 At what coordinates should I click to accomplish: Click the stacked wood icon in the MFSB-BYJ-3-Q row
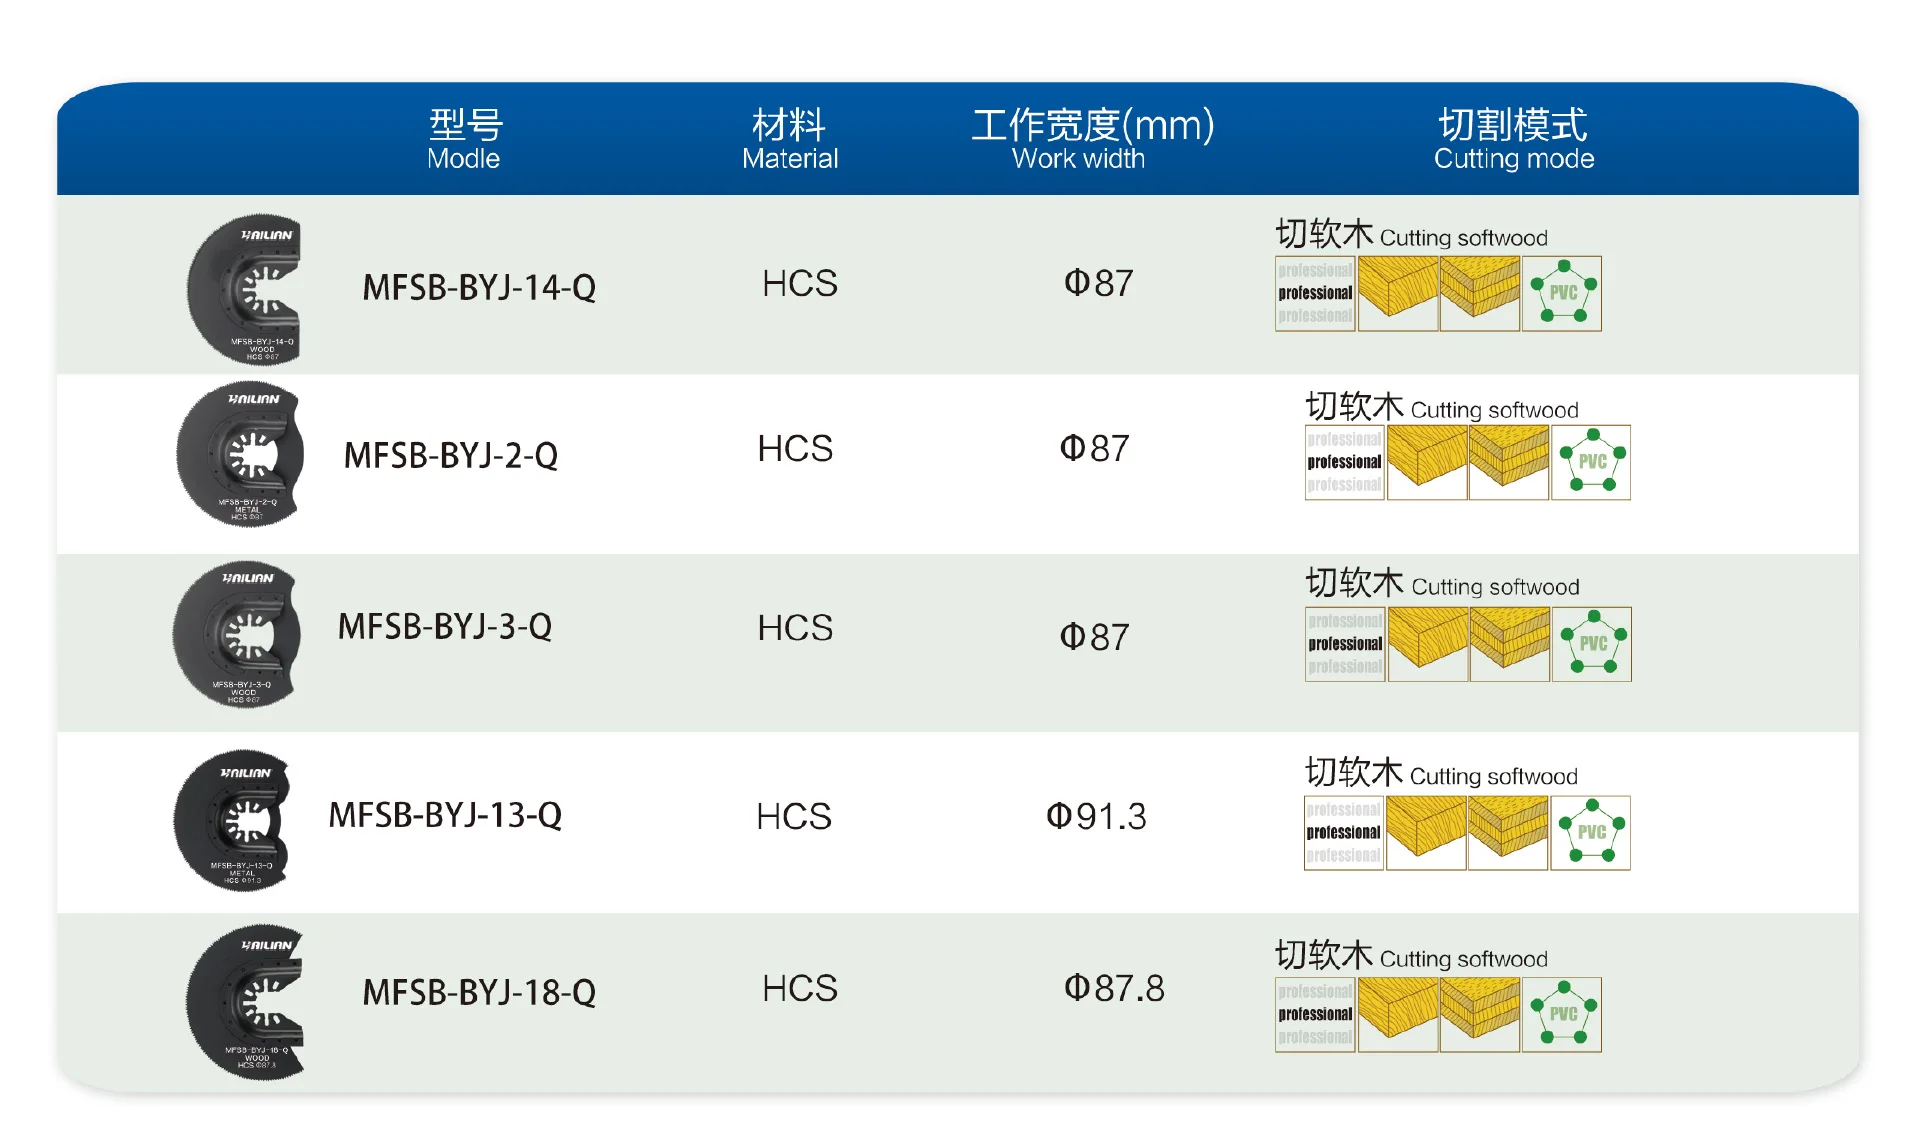[x=1510, y=644]
